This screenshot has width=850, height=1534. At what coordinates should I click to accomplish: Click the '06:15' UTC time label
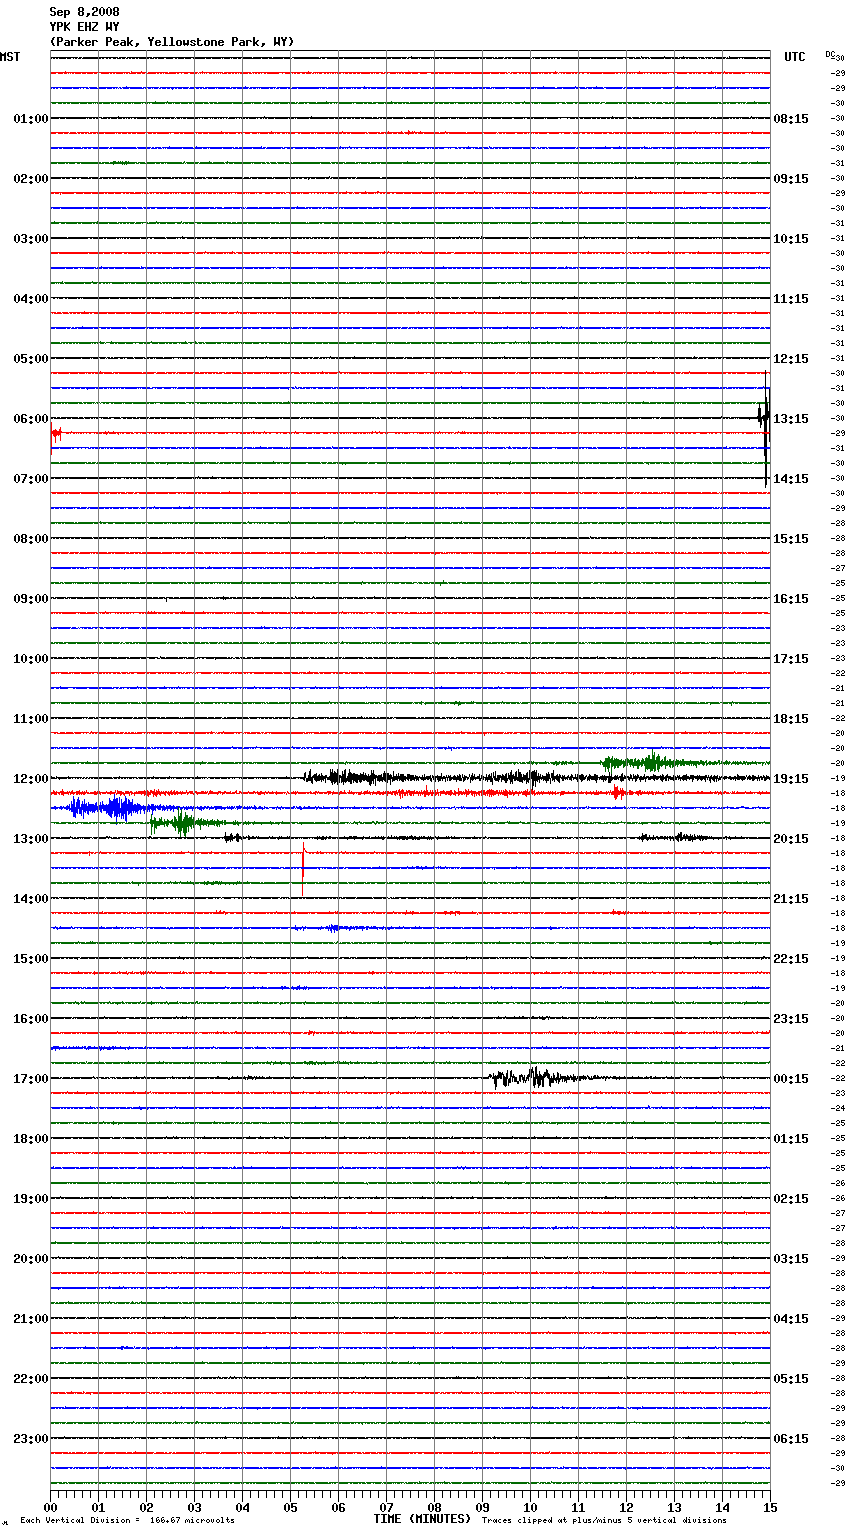(x=791, y=1439)
